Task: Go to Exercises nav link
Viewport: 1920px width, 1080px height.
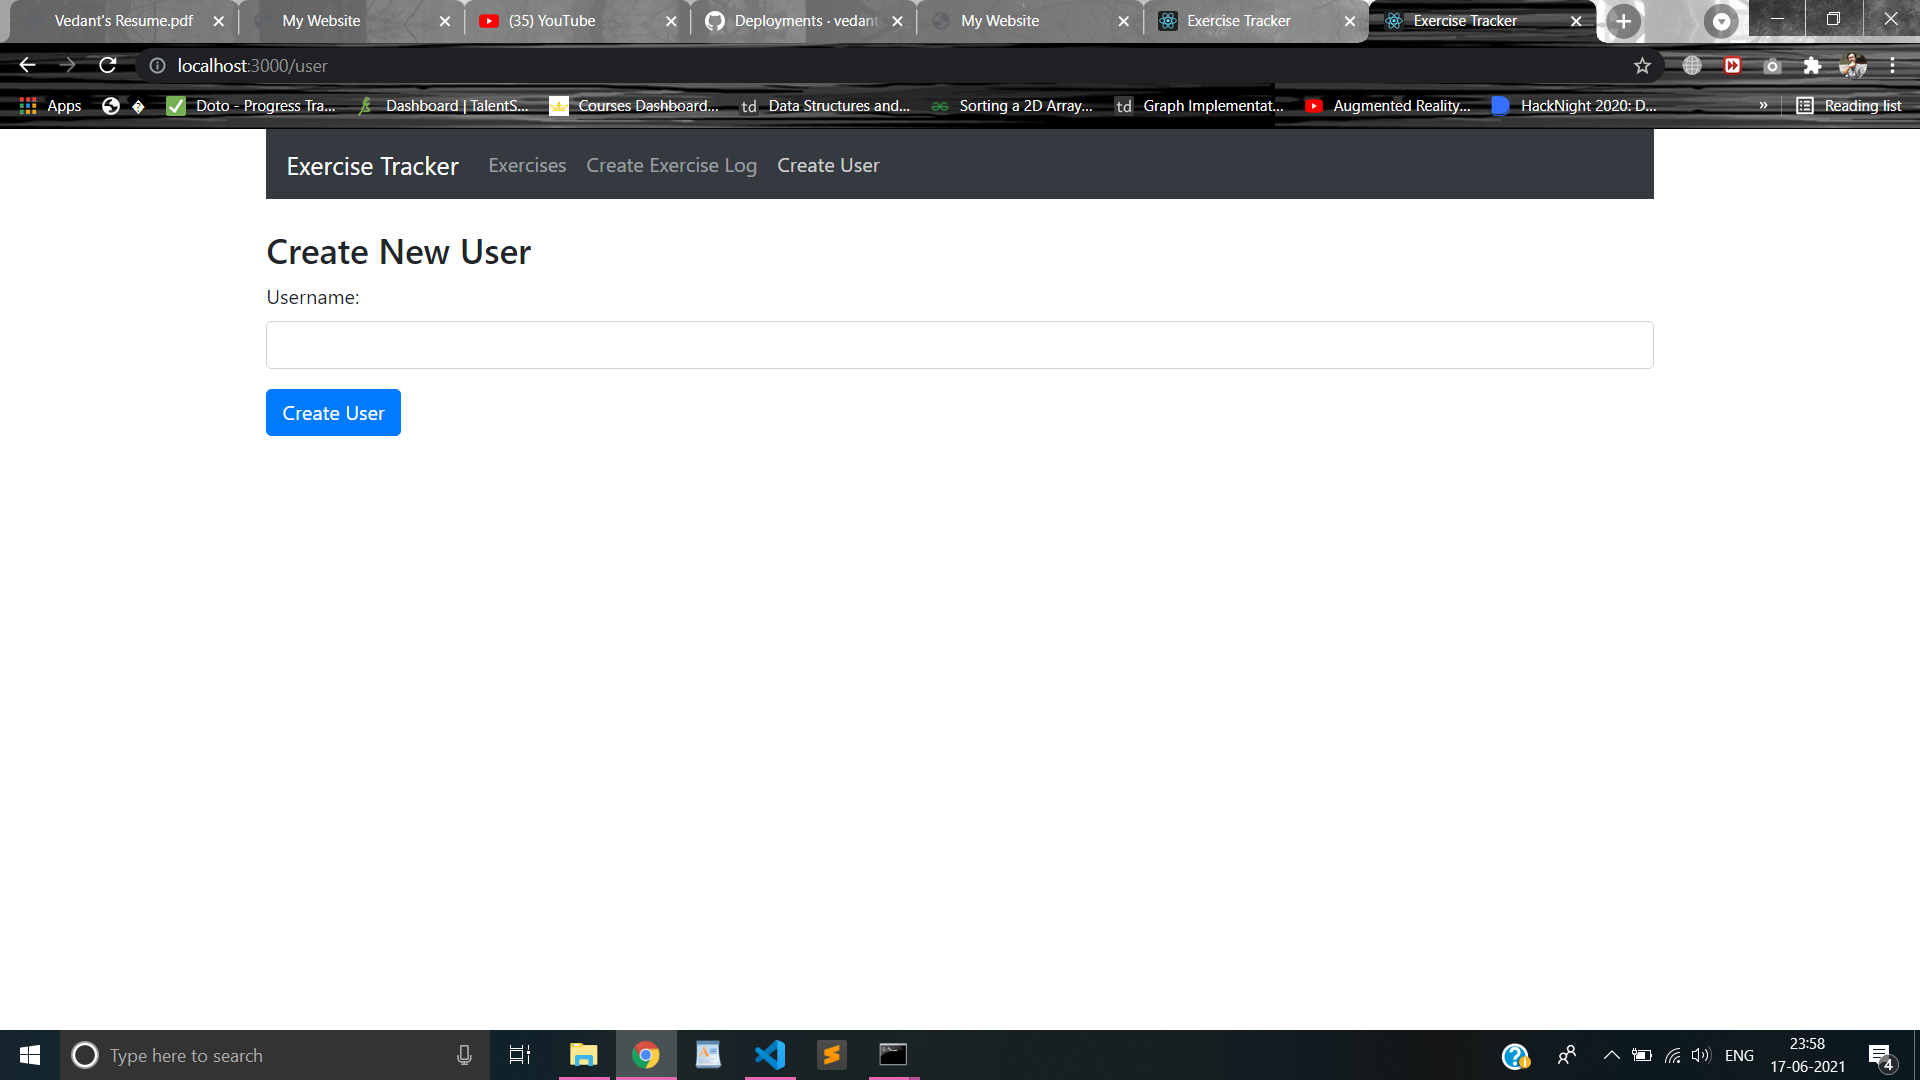Action: (527, 166)
